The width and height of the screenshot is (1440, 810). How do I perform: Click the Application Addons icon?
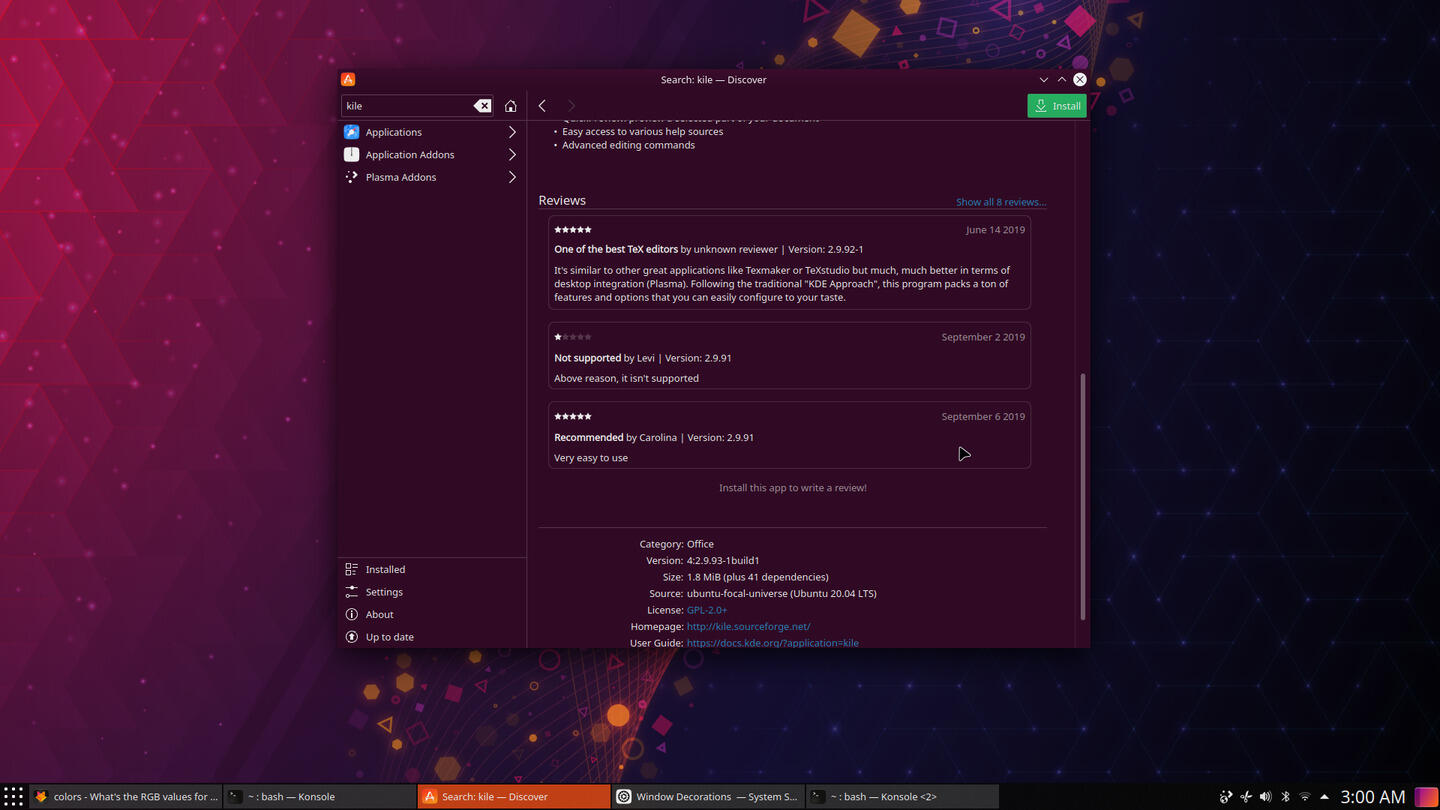[x=351, y=155]
